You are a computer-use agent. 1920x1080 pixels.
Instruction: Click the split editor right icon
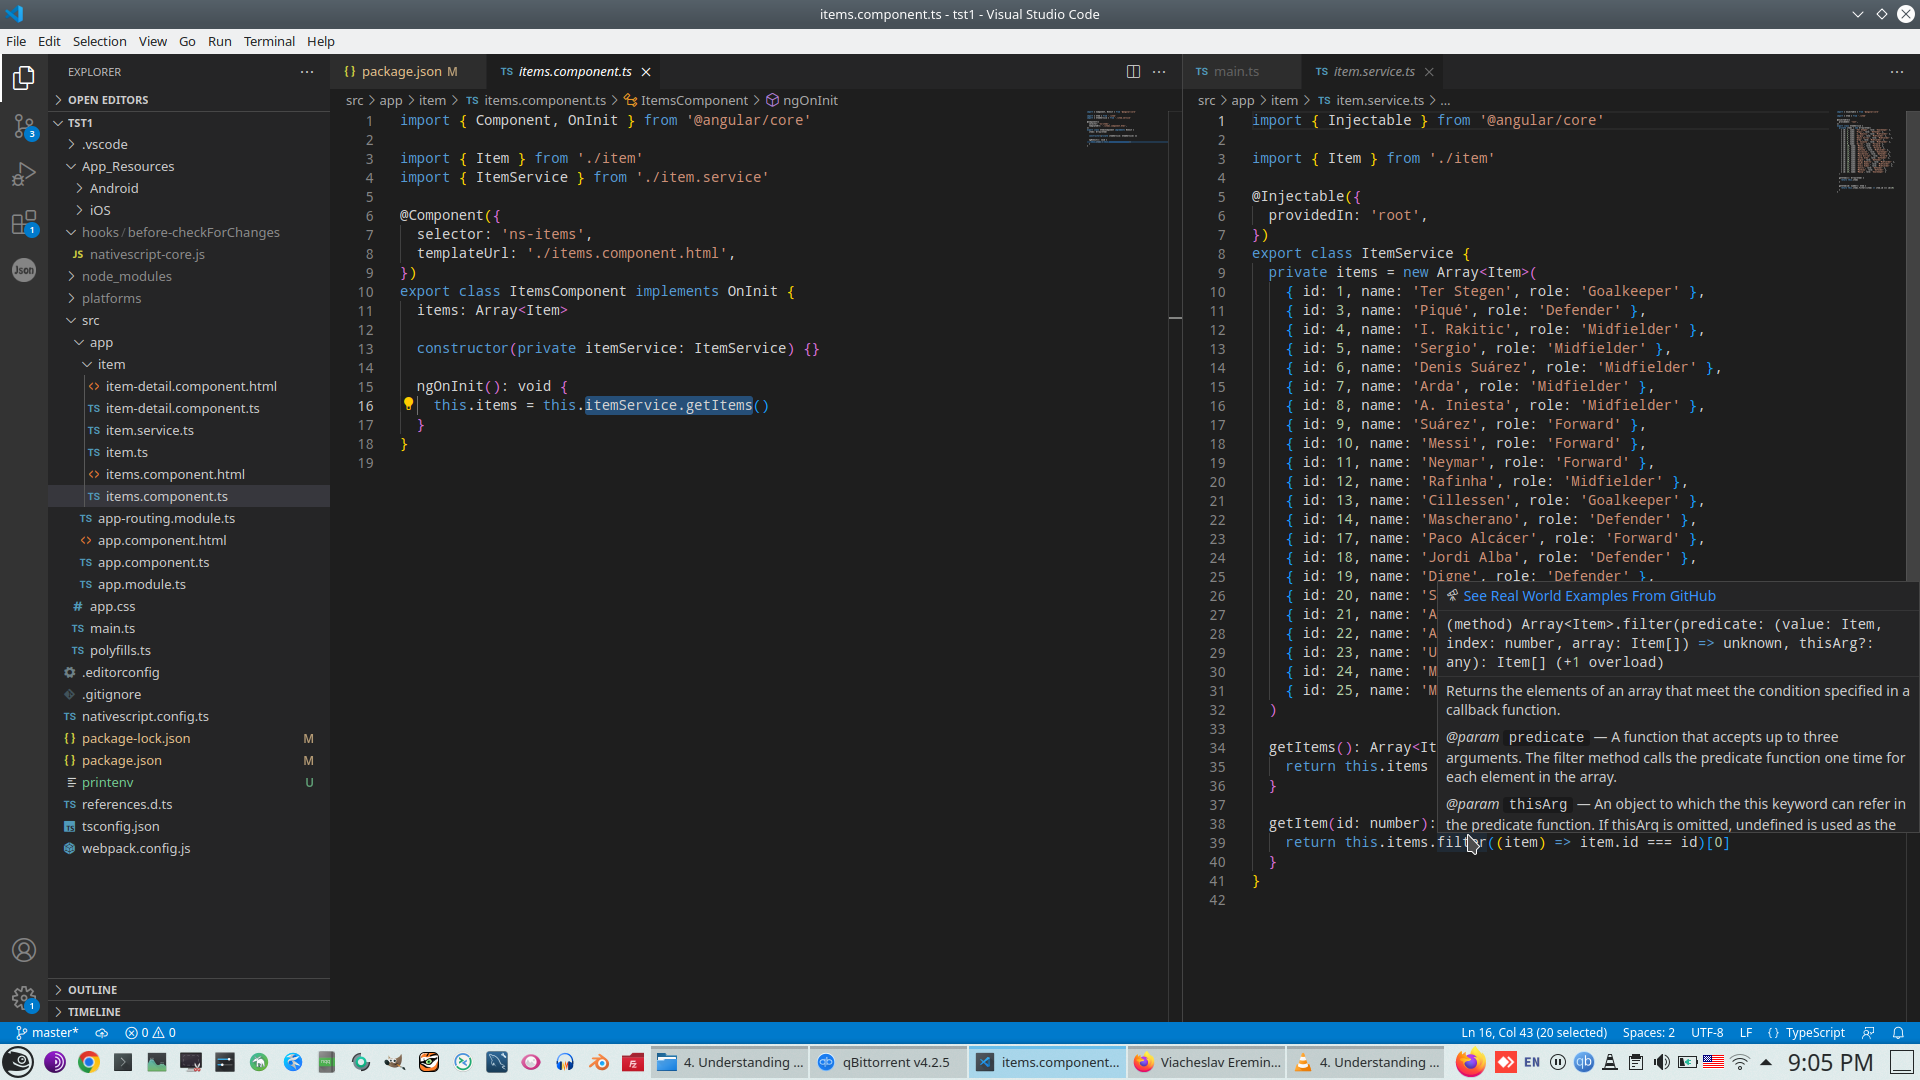1133,72
